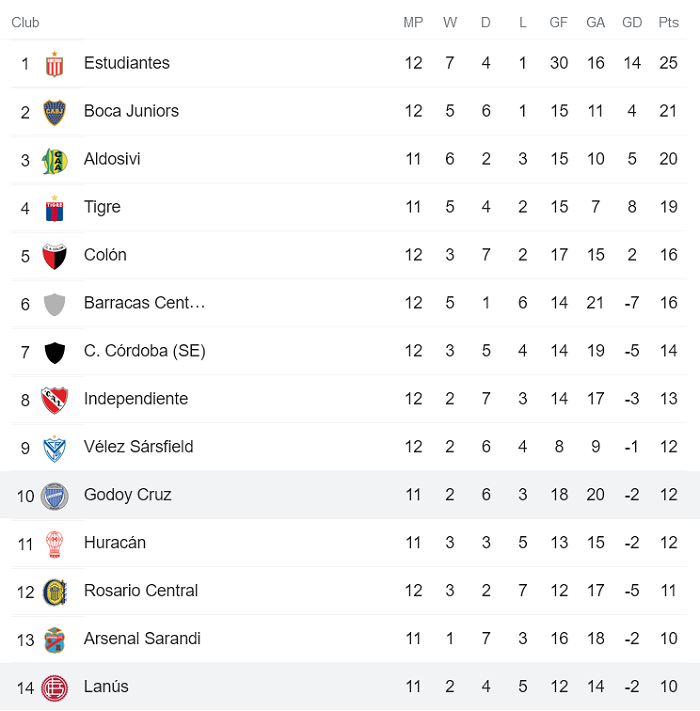Click the Lanús club crest icon
This screenshot has width=700, height=711.
(55, 688)
